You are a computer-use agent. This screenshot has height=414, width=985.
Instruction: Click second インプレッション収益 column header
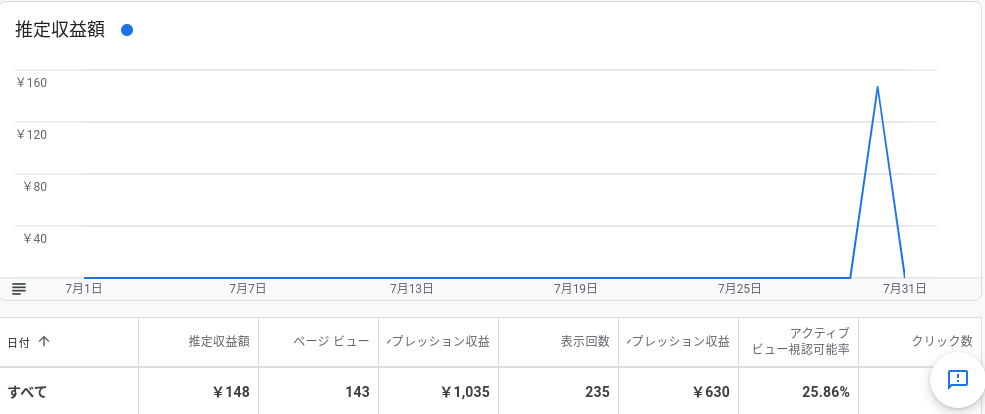click(x=678, y=342)
